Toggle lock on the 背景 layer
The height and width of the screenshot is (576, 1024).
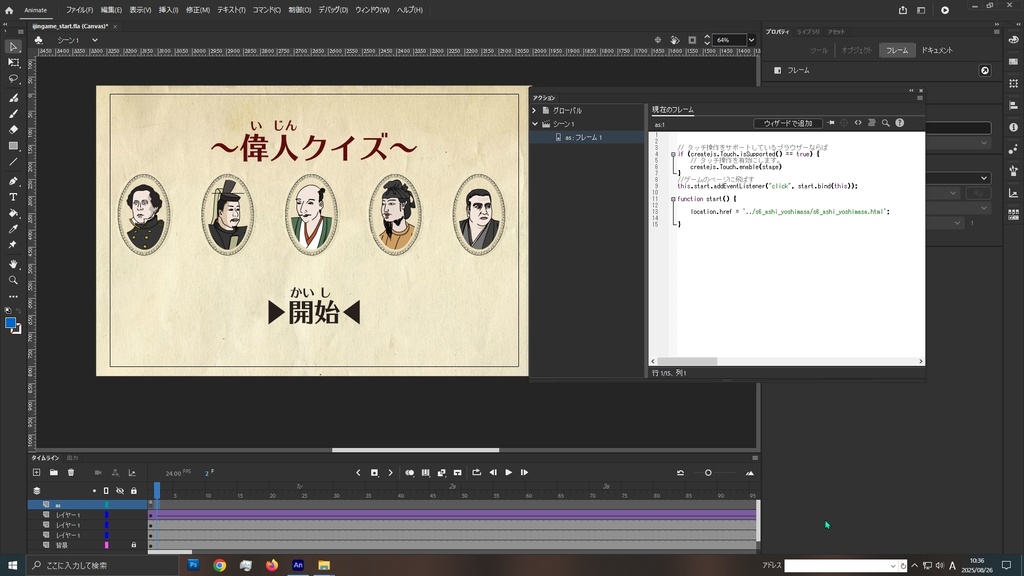(133, 545)
